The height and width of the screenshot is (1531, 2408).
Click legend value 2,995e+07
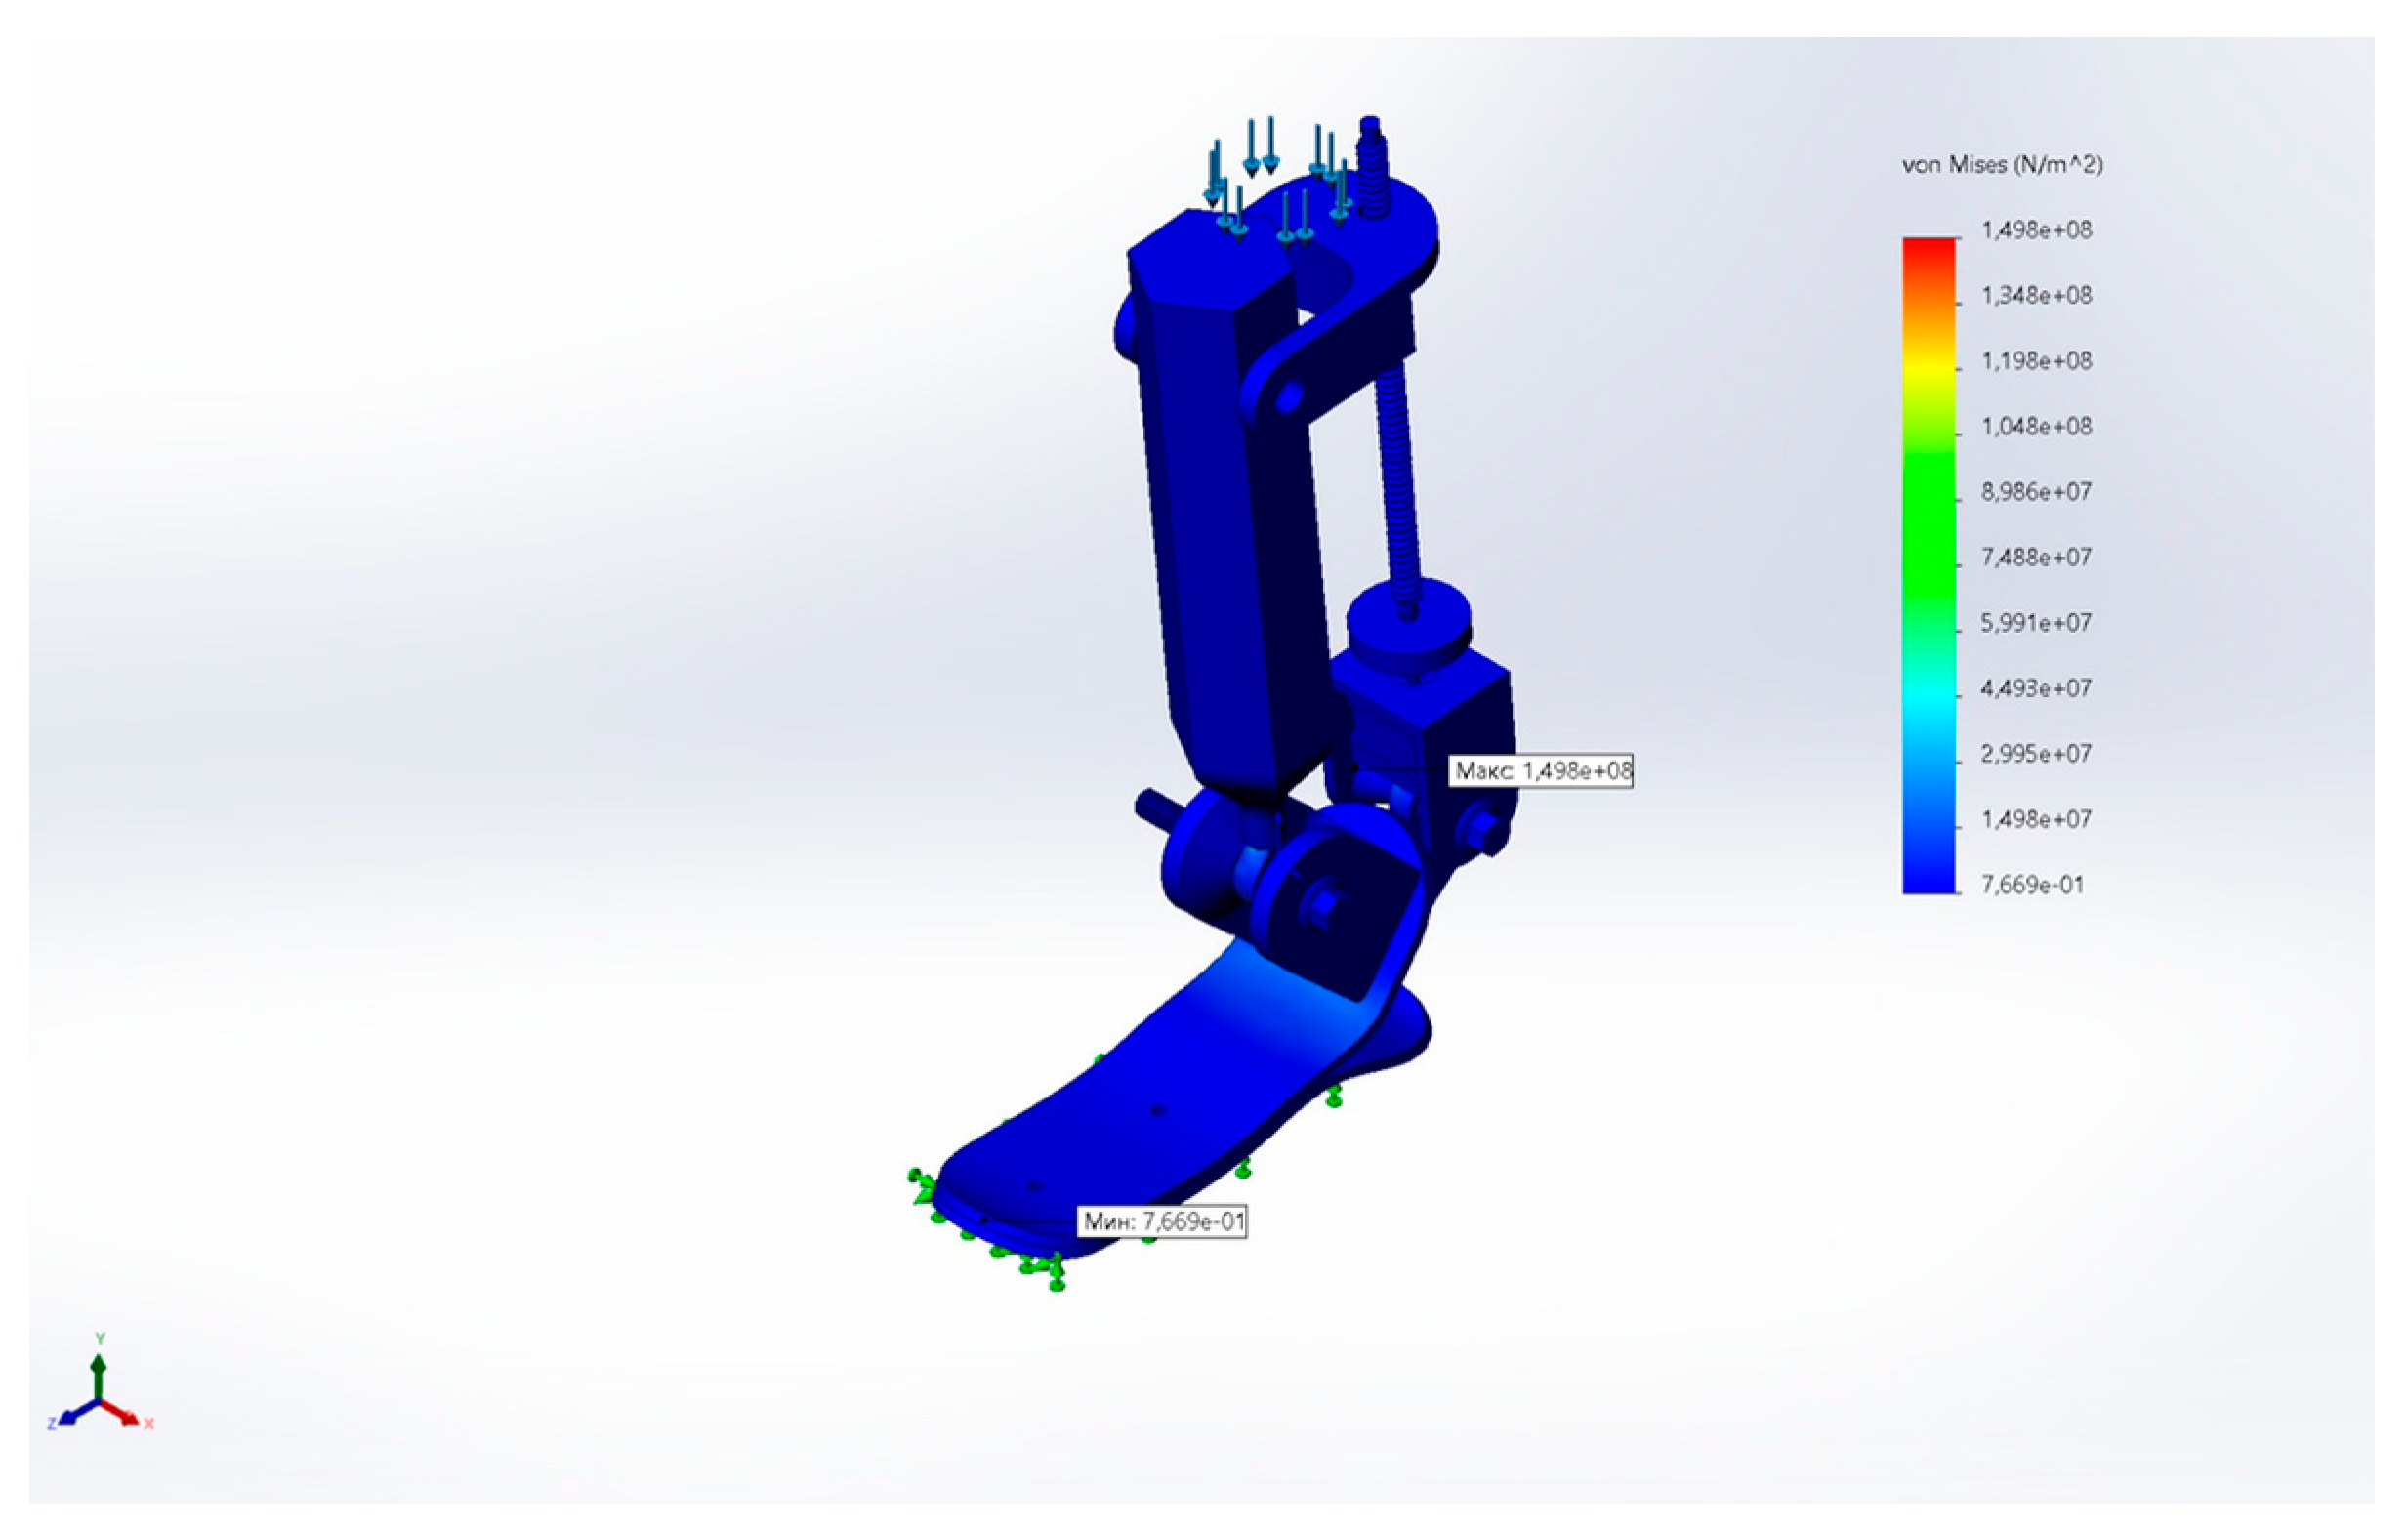[2036, 753]
